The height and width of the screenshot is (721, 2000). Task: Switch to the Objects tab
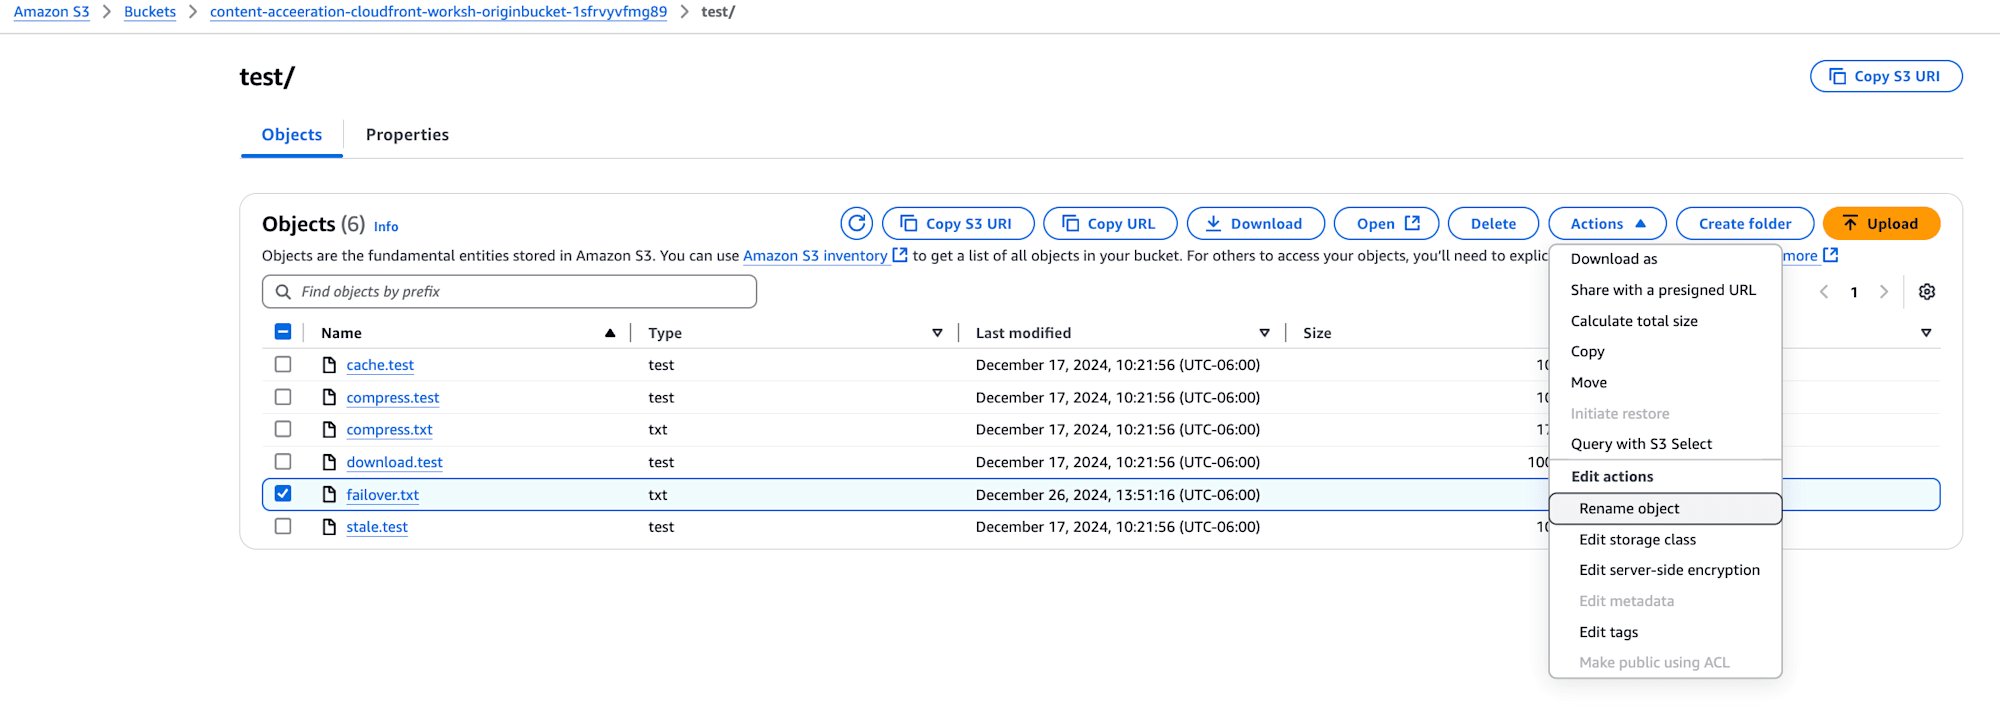(x=292, y=135)
